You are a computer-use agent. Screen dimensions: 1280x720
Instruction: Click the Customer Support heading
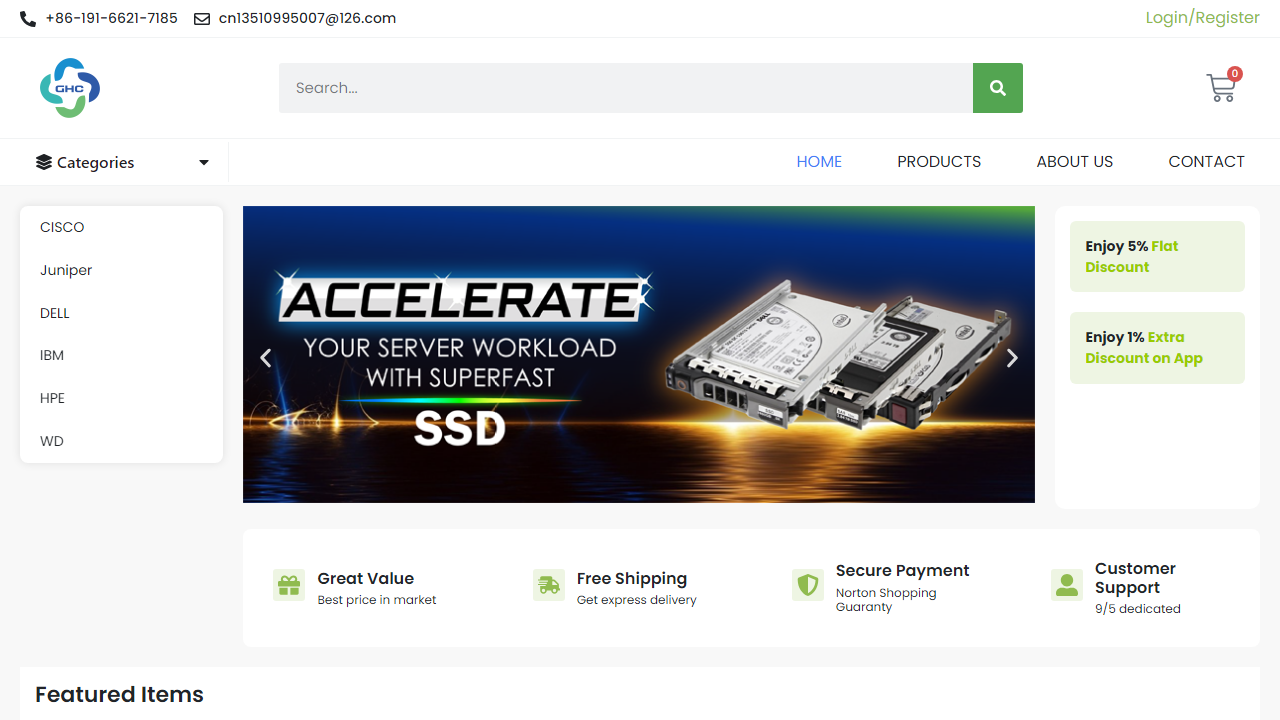pyautogui.click(x=1135, y=578)
